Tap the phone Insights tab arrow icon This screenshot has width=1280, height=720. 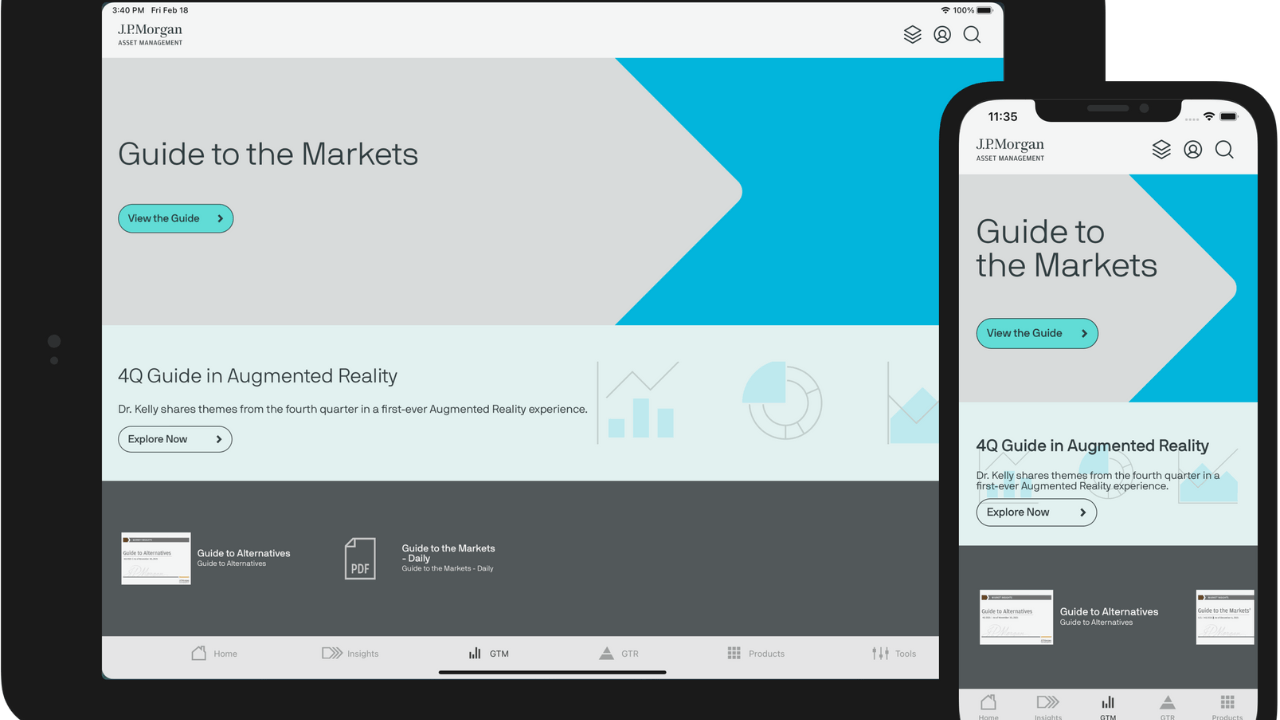pyautogui.click(x=1048, y=702)
